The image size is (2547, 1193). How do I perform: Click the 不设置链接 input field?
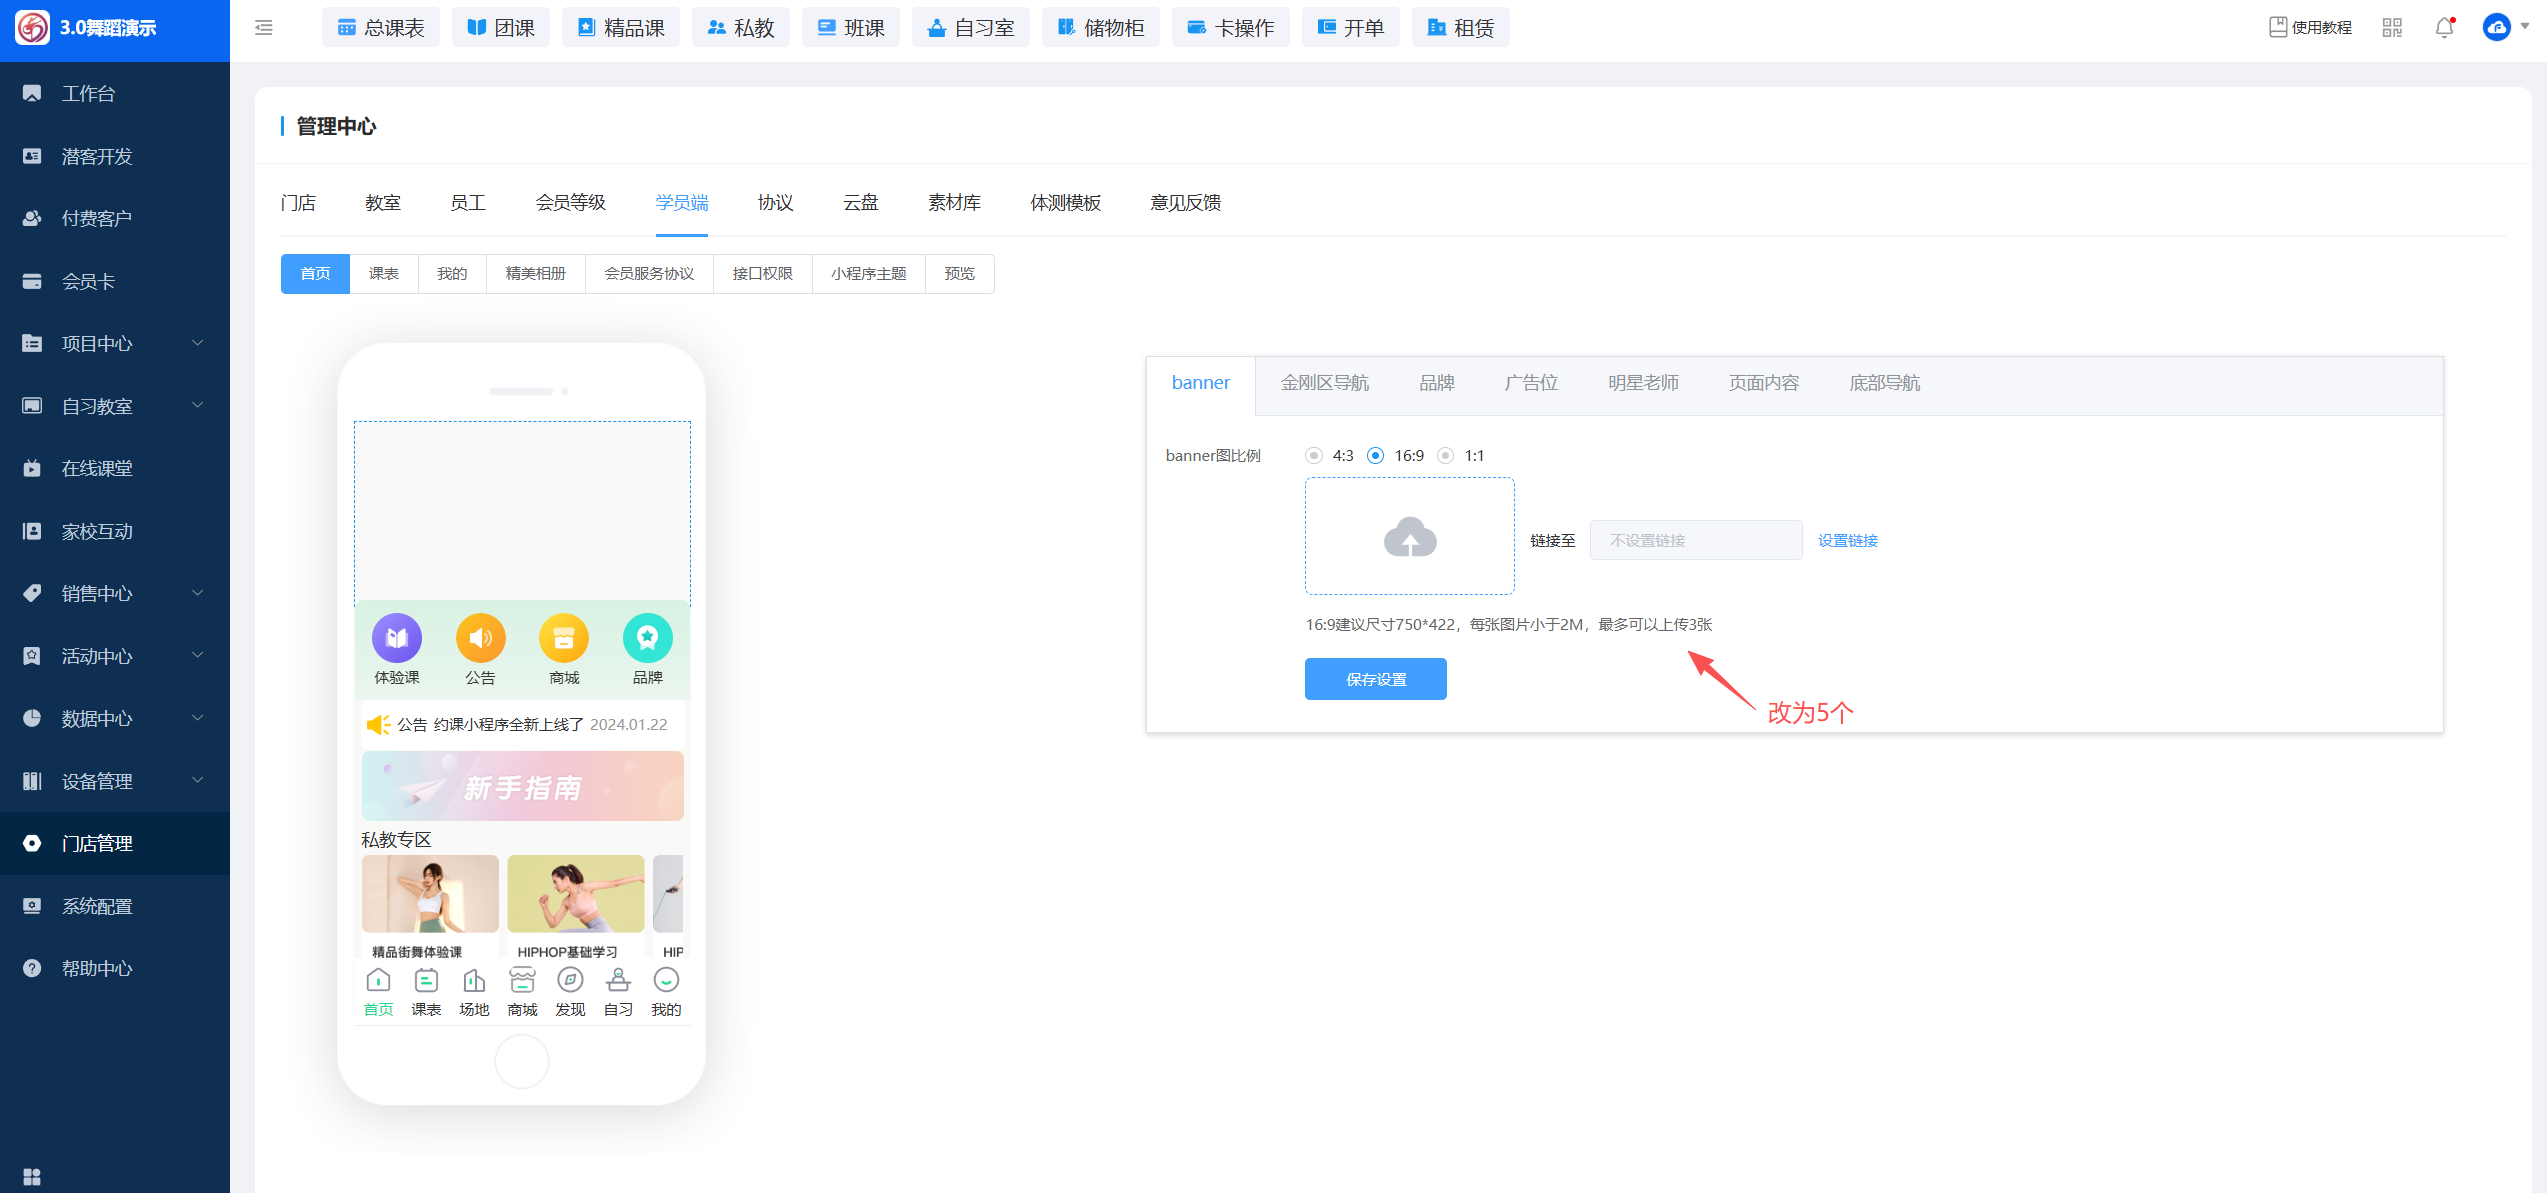coord(1696,541)
